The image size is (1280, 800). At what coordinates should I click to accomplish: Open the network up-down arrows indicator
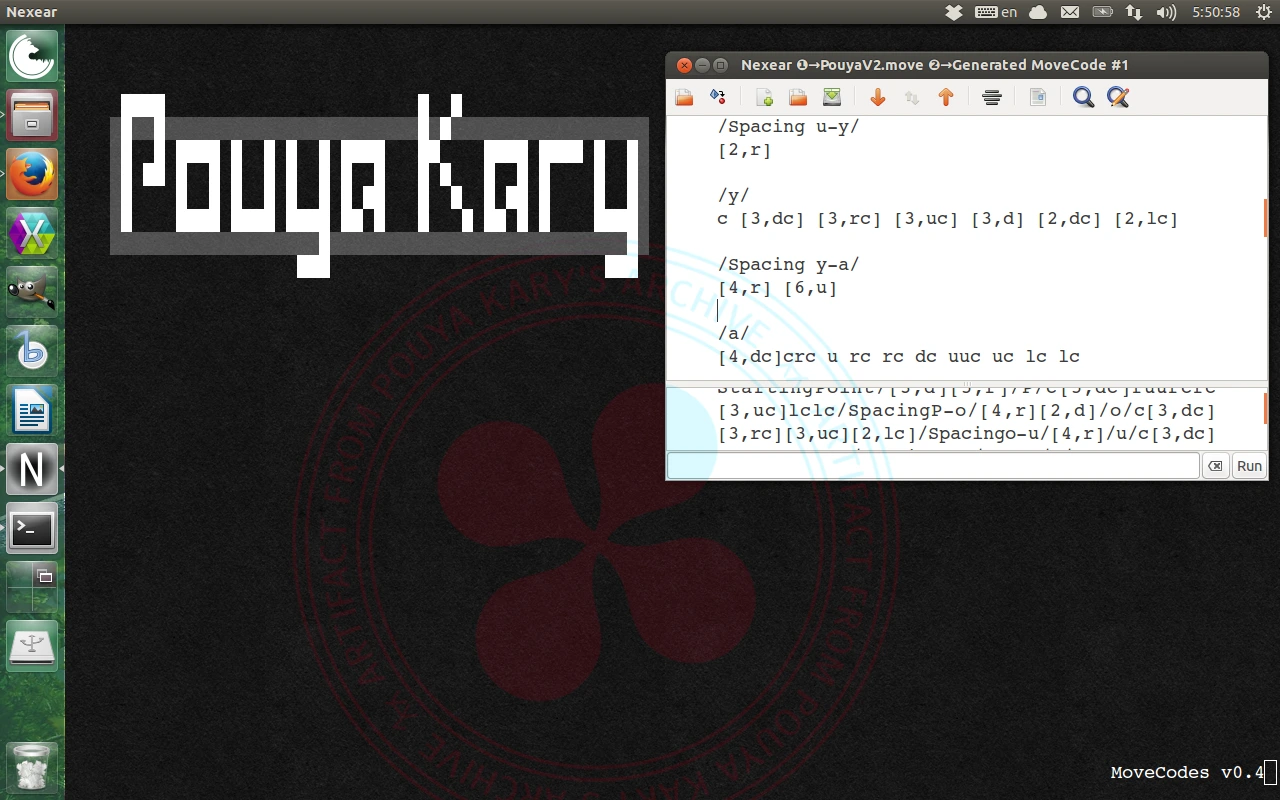tap(1134, 12)
